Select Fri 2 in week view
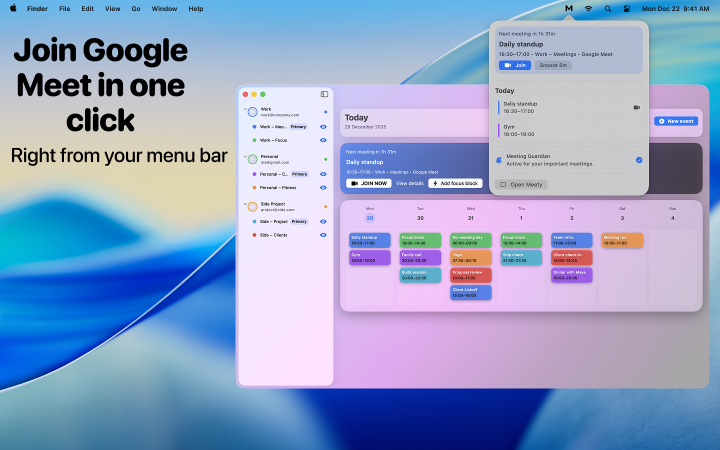The width and height of the screenshot is (720, 450). coord(572,218)
